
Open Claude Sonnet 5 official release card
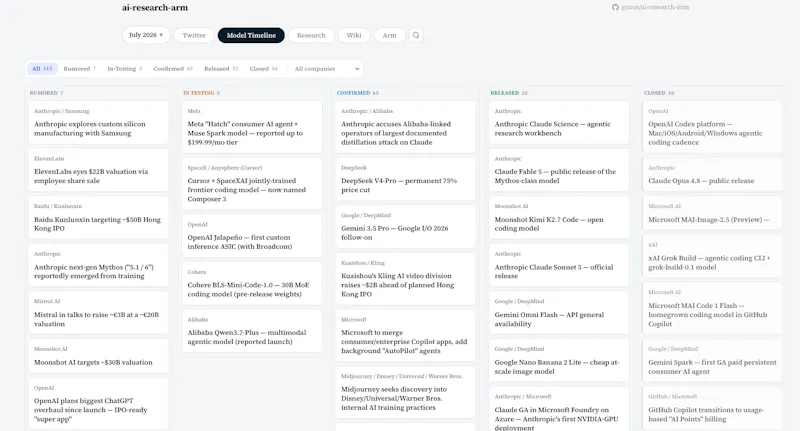coord(559,265)
